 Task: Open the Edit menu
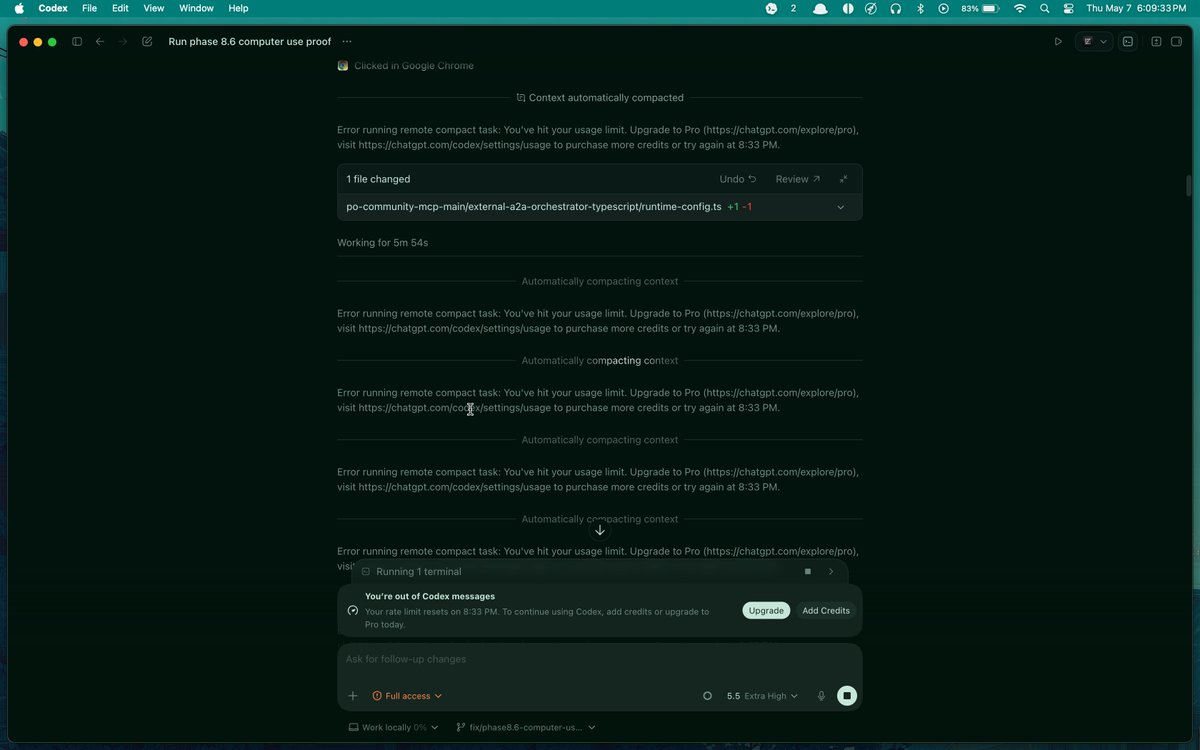coord(120,8)
